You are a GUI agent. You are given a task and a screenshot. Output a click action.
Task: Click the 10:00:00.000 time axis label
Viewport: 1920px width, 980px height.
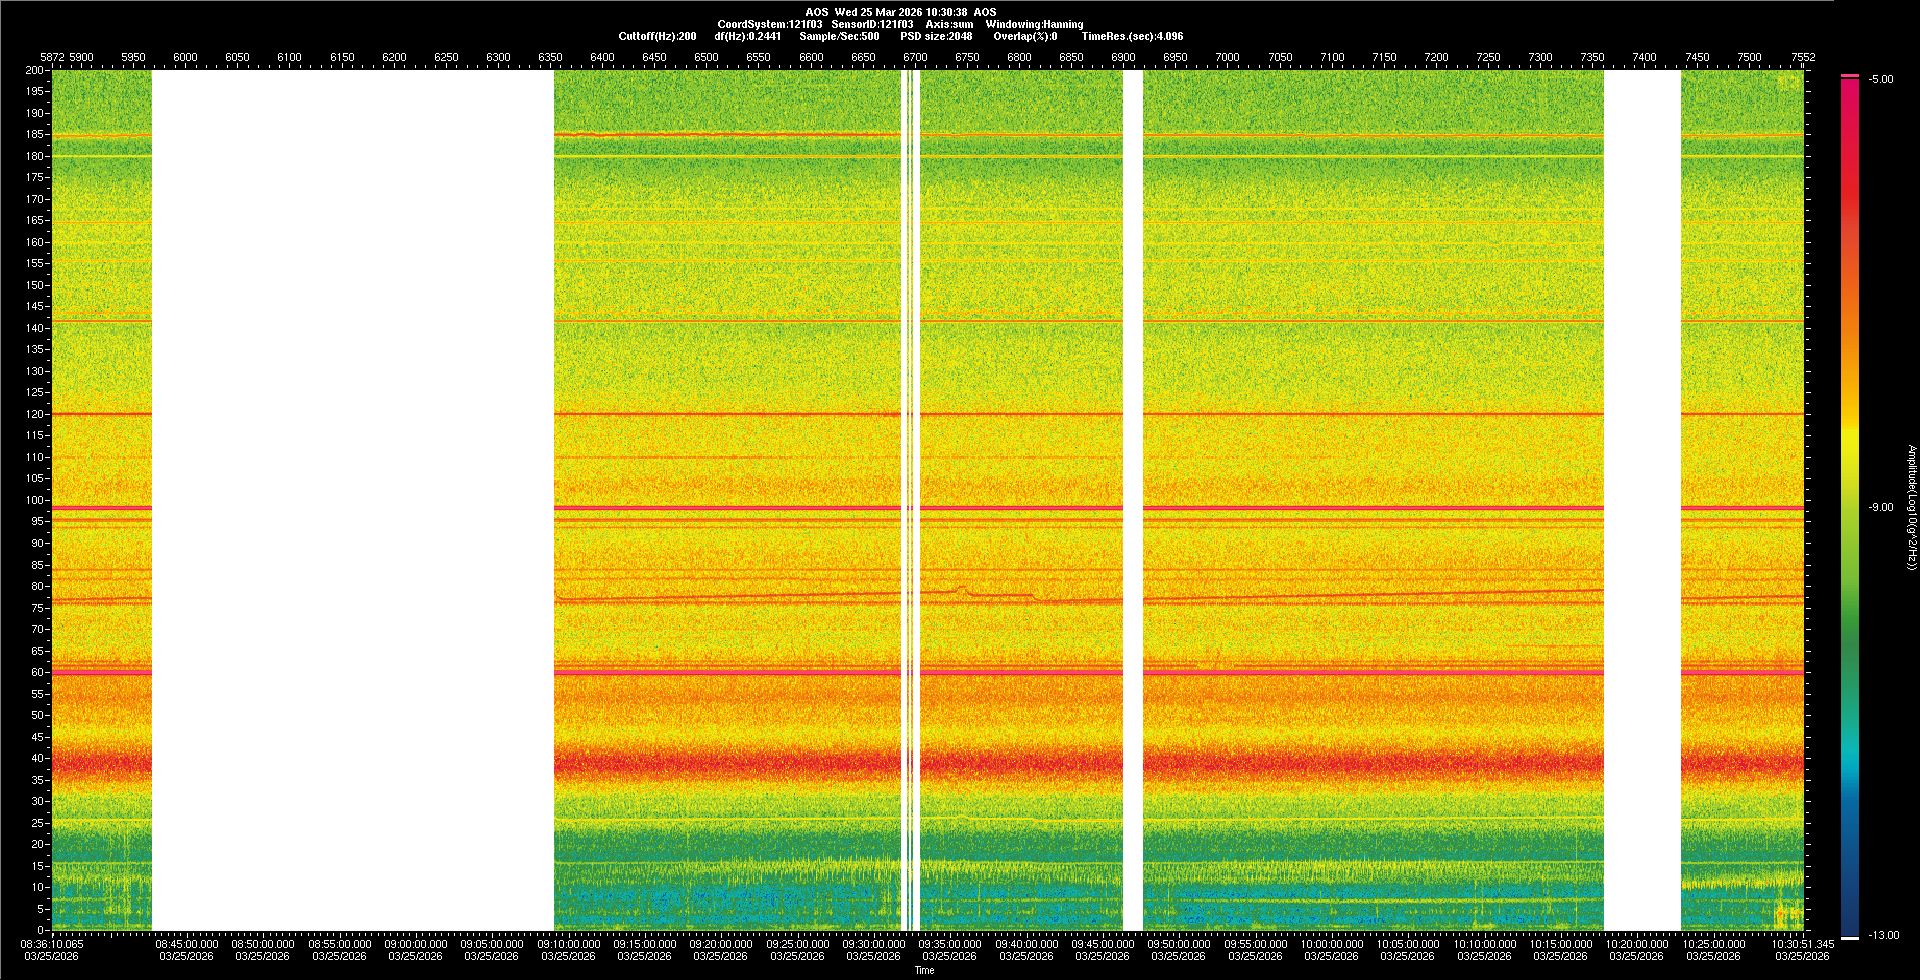pyautogui.click(x=1331, y=943)
